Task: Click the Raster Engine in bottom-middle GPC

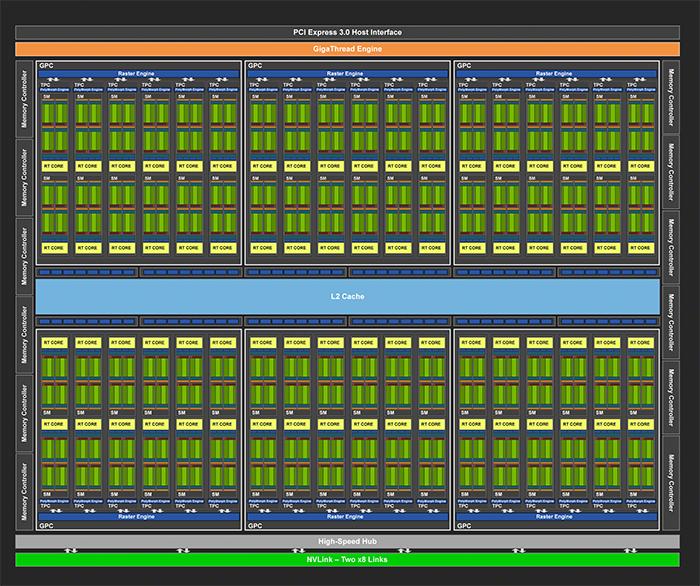Action: coord(347,517)
